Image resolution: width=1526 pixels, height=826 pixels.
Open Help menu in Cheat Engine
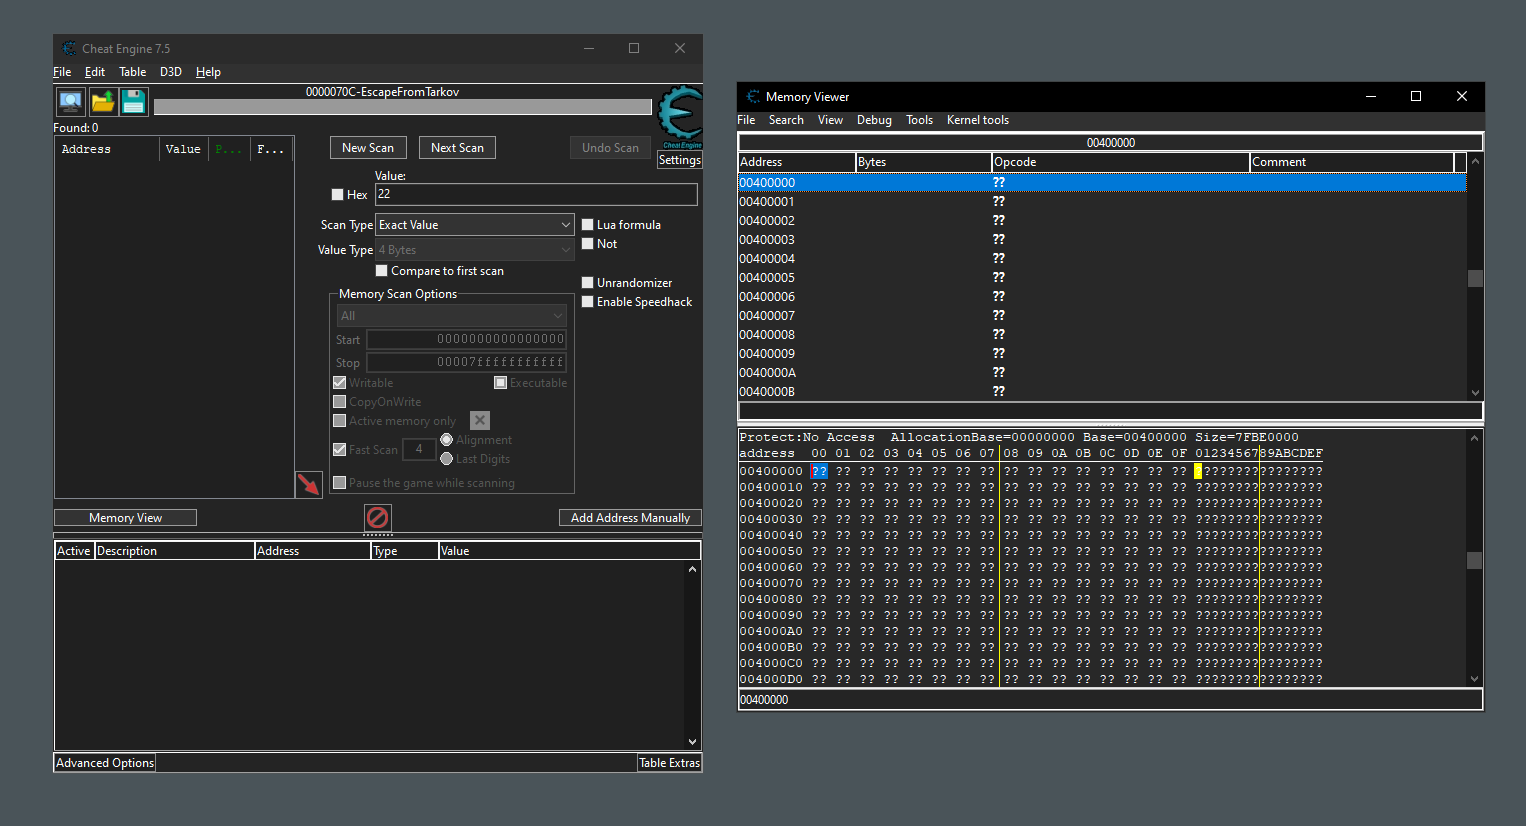(x=208, y=72)
